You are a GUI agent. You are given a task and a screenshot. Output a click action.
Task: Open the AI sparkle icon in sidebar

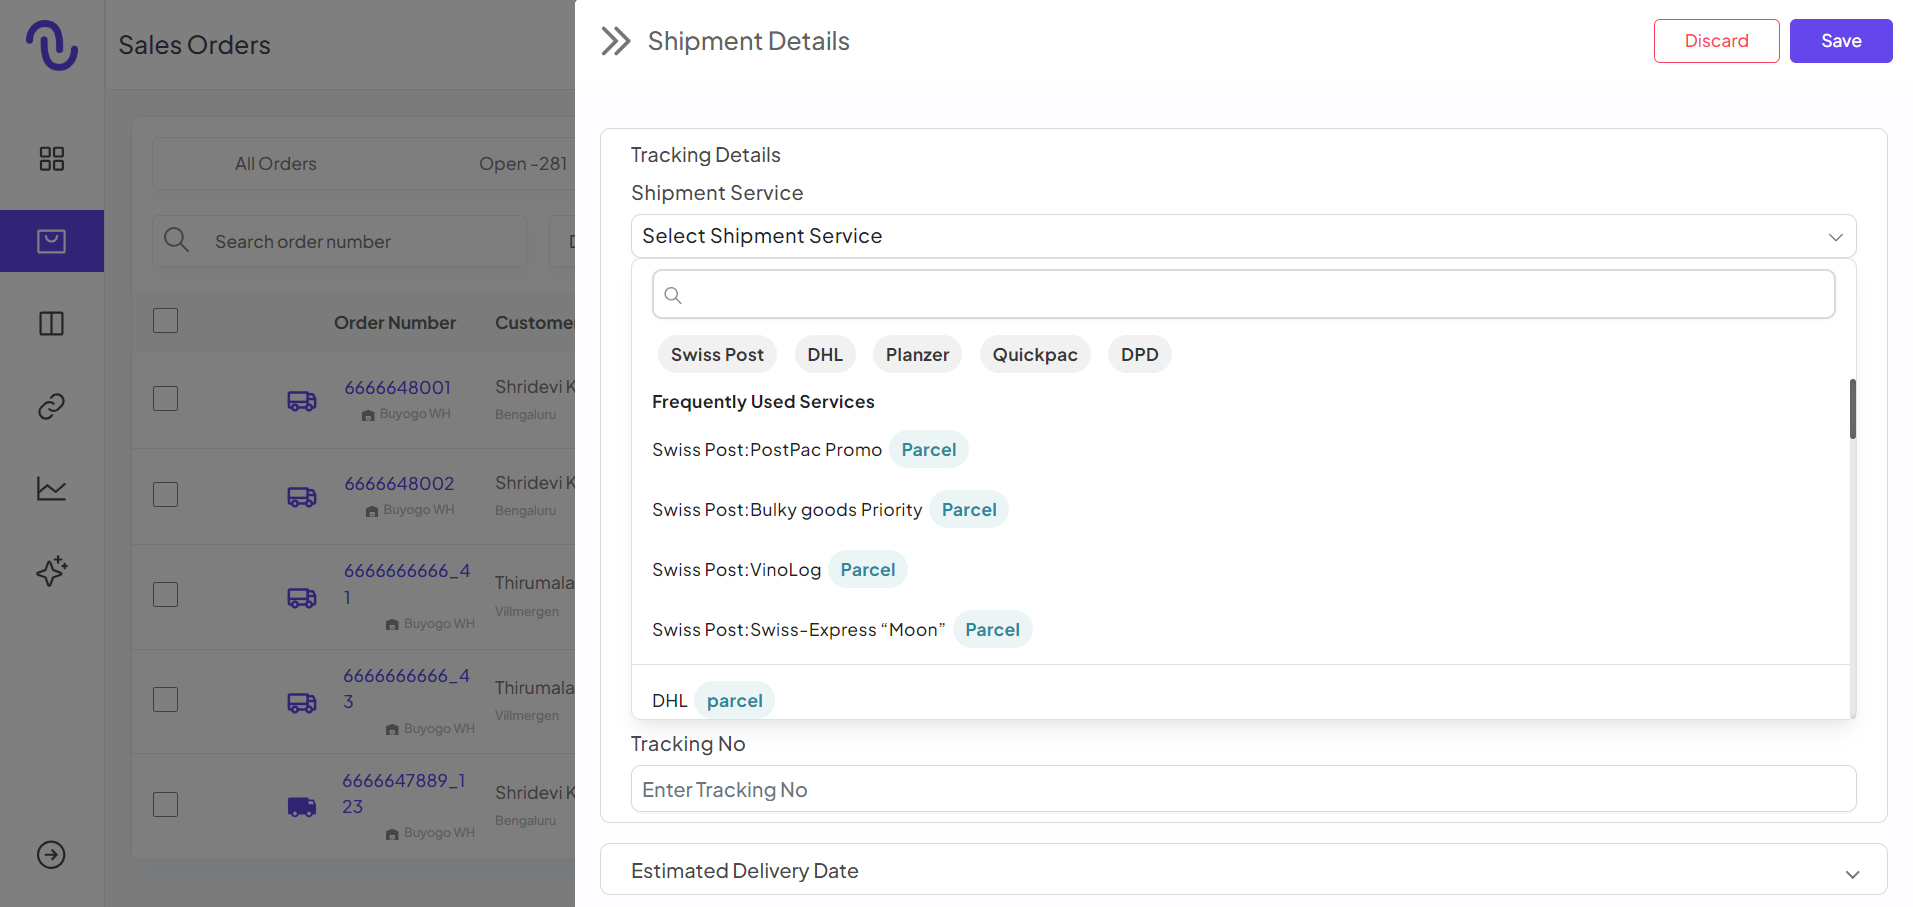click(x=51, y=571)
